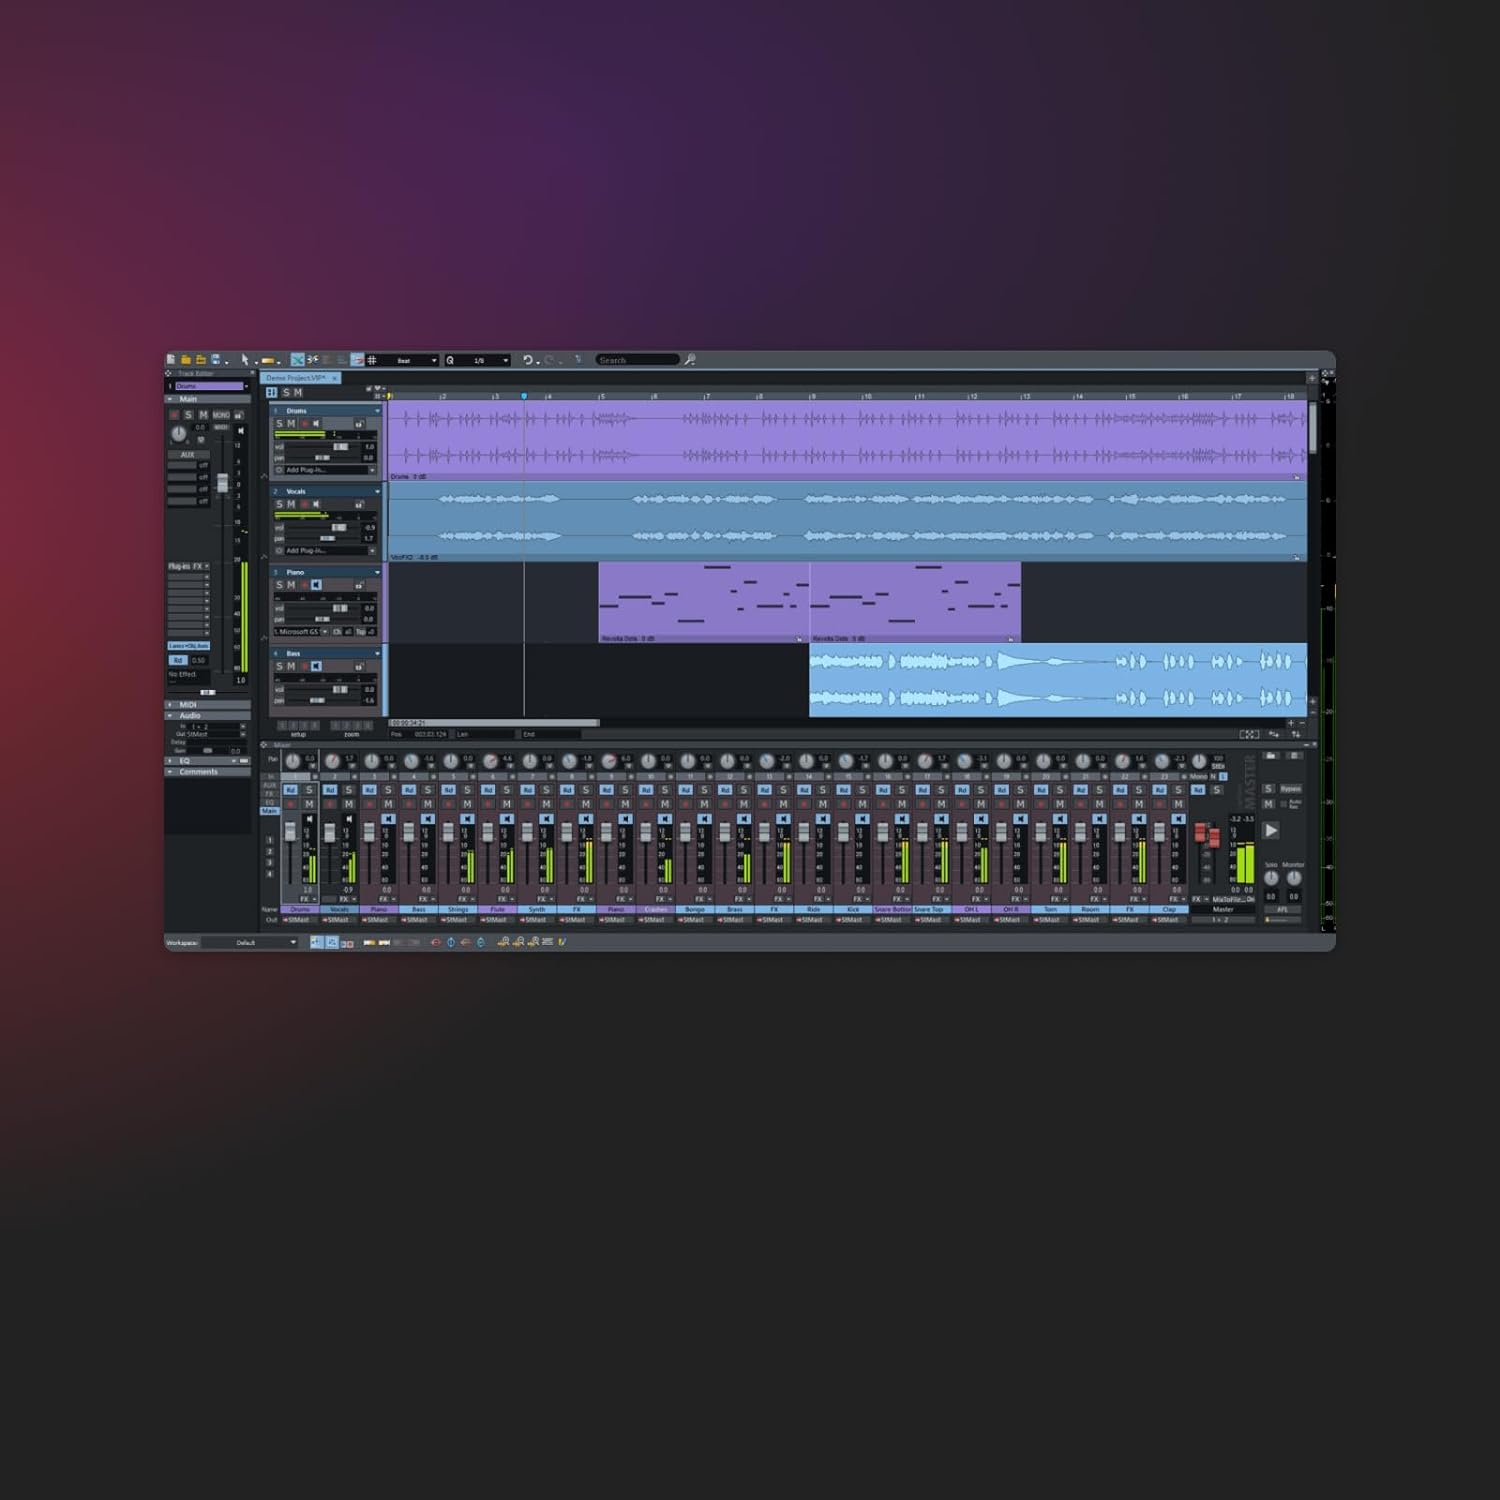Enable monitoring on the Piano track
This screenshot has width=1500, height=1500.
pyautogui.click(x=316, y=584)
